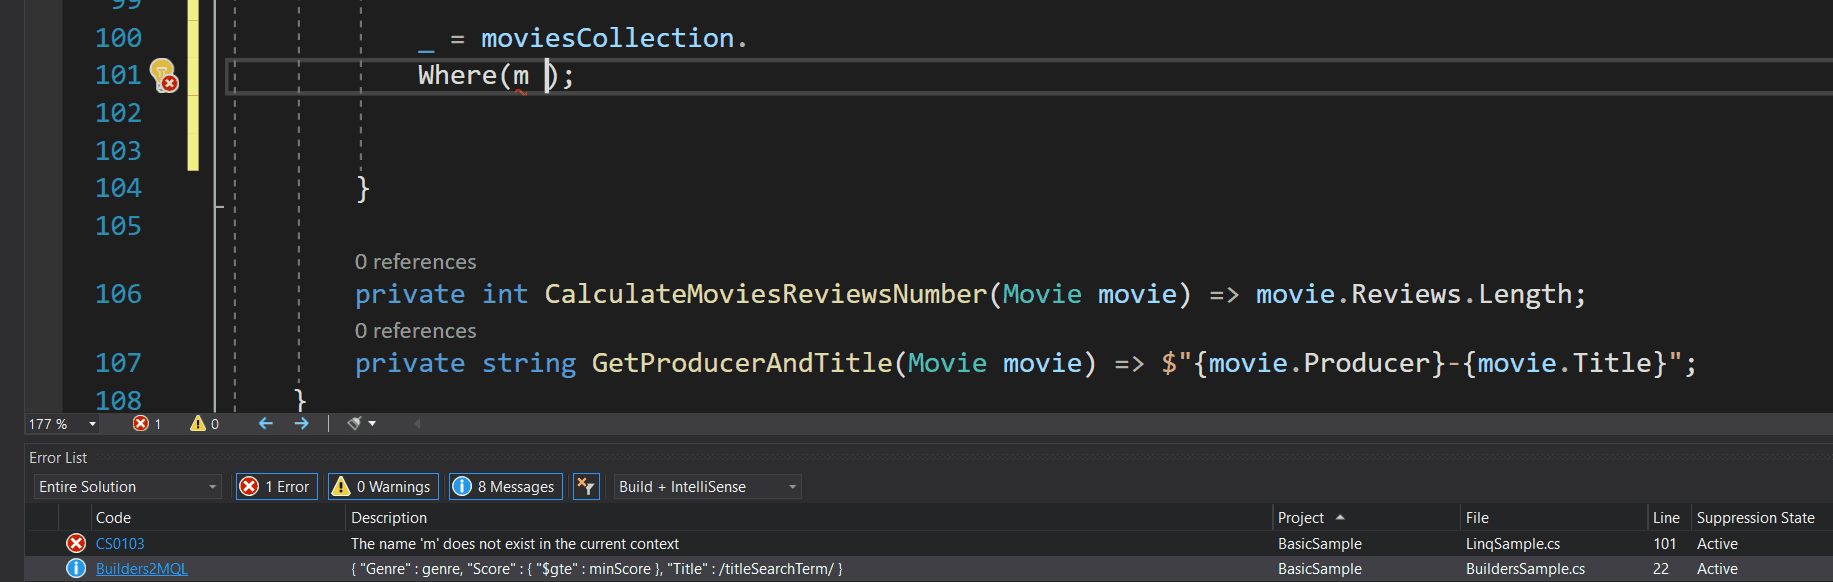Expand the code cleanup profile dropdown arrow
The image size is (1833, 582).
[x=372, y=424]
